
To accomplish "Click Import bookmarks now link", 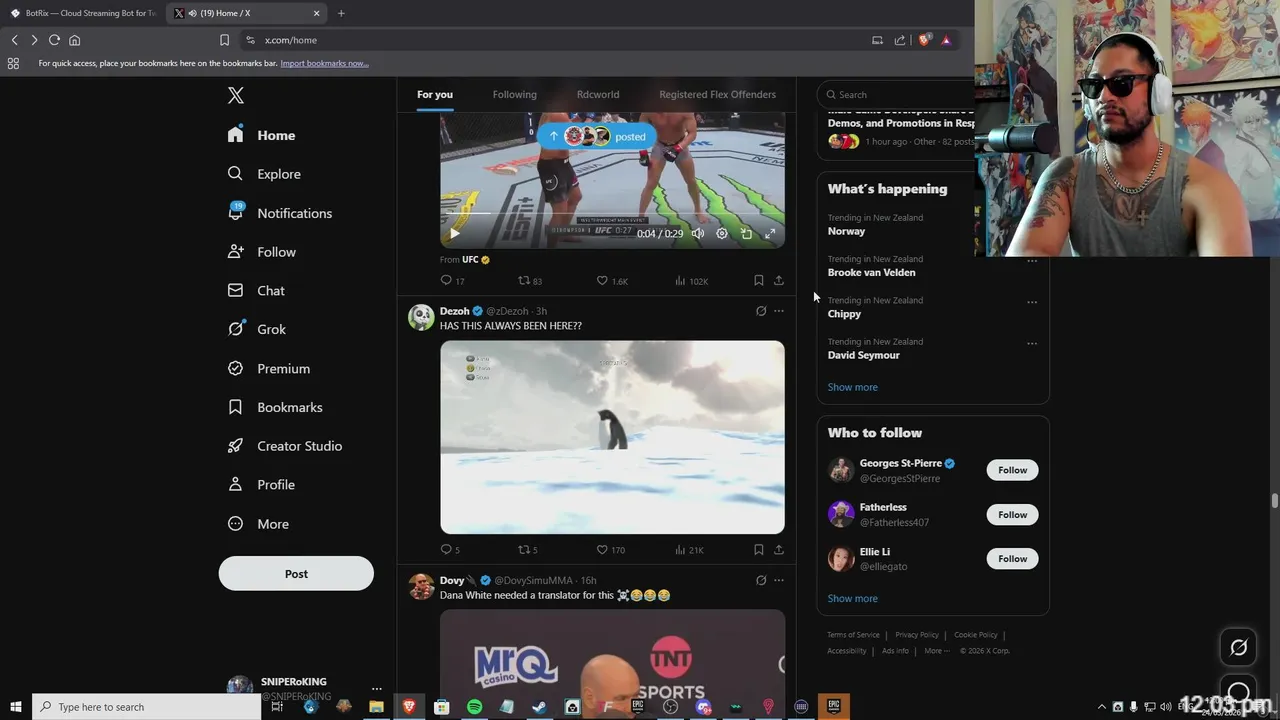I will pos(324,63).
